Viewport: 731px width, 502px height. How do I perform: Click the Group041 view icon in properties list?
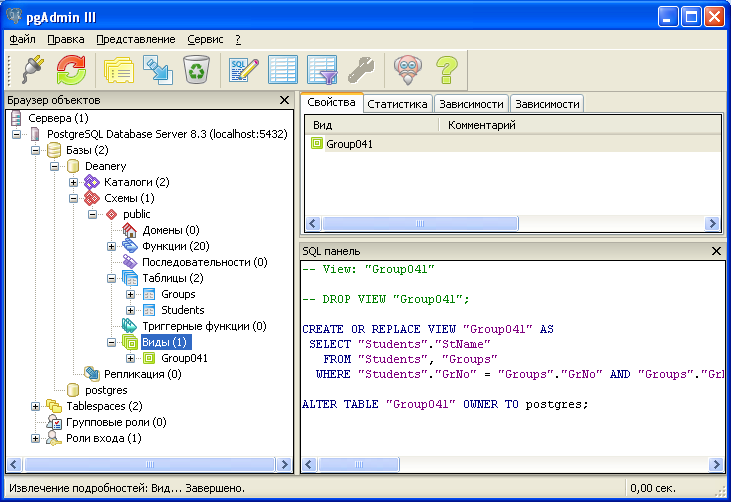point(317,144)
